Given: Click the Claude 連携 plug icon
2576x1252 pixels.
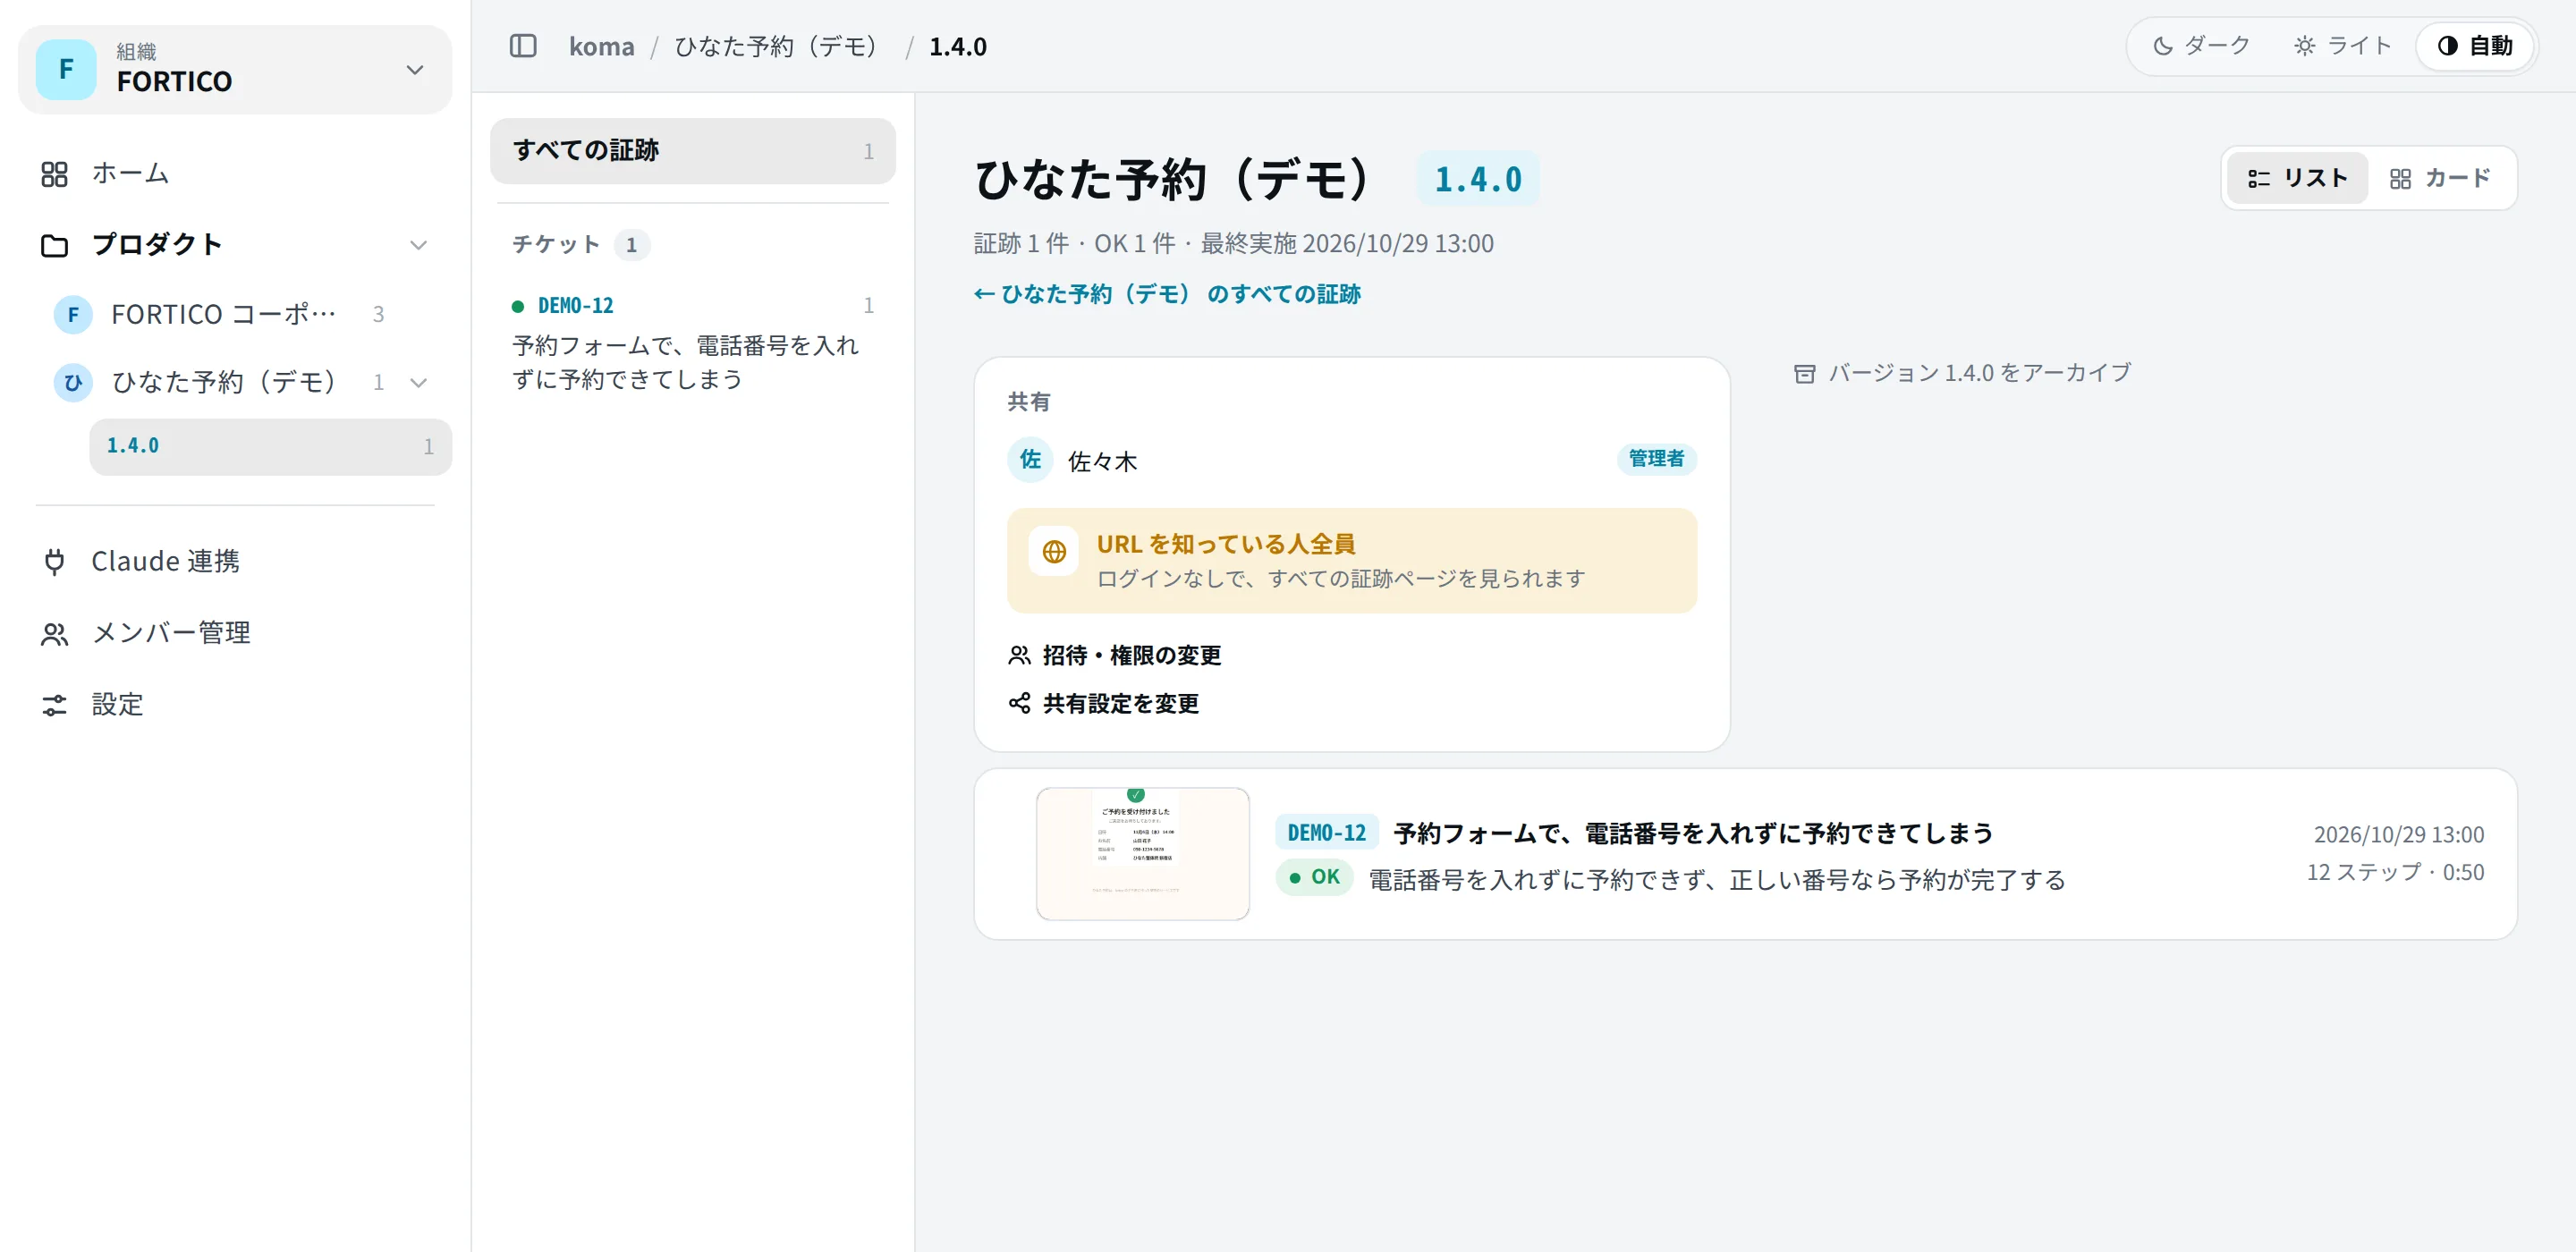Looking at the screenshot, I should pyautogui.click(x=54, y=562).
